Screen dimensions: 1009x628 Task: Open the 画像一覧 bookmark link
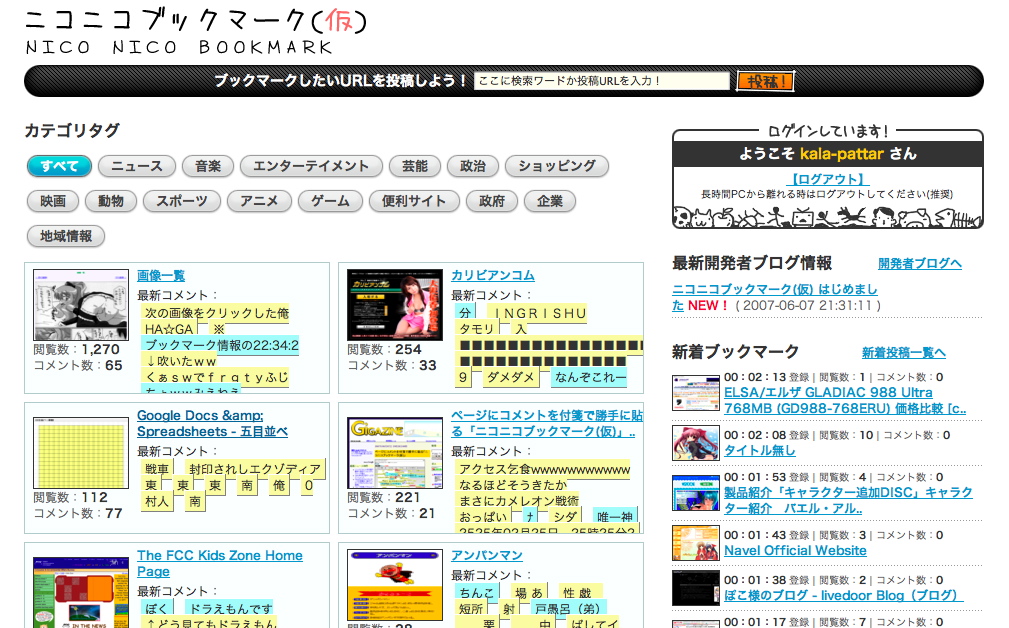point(161,275)
